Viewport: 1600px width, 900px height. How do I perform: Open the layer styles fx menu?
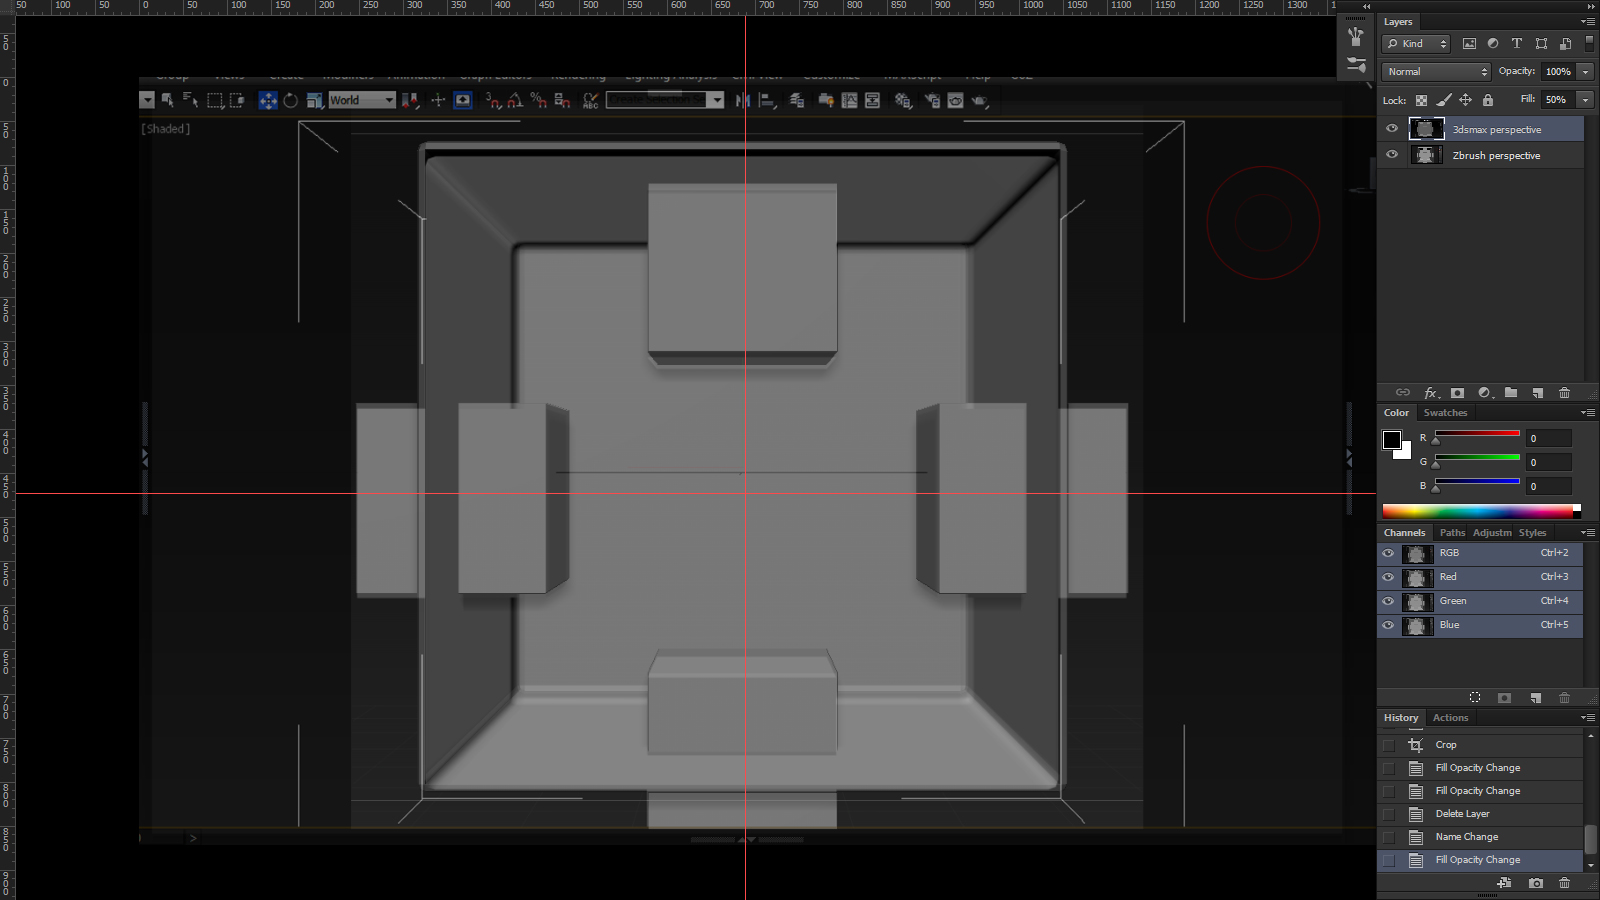pyautogui.click(x=1431, y=393)
